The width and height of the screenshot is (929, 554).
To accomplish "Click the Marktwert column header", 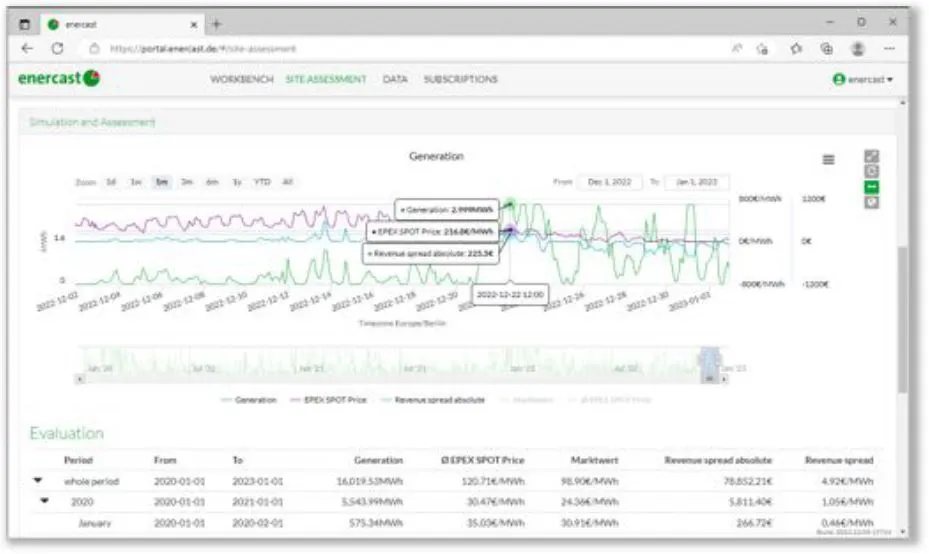I will 594,460.
